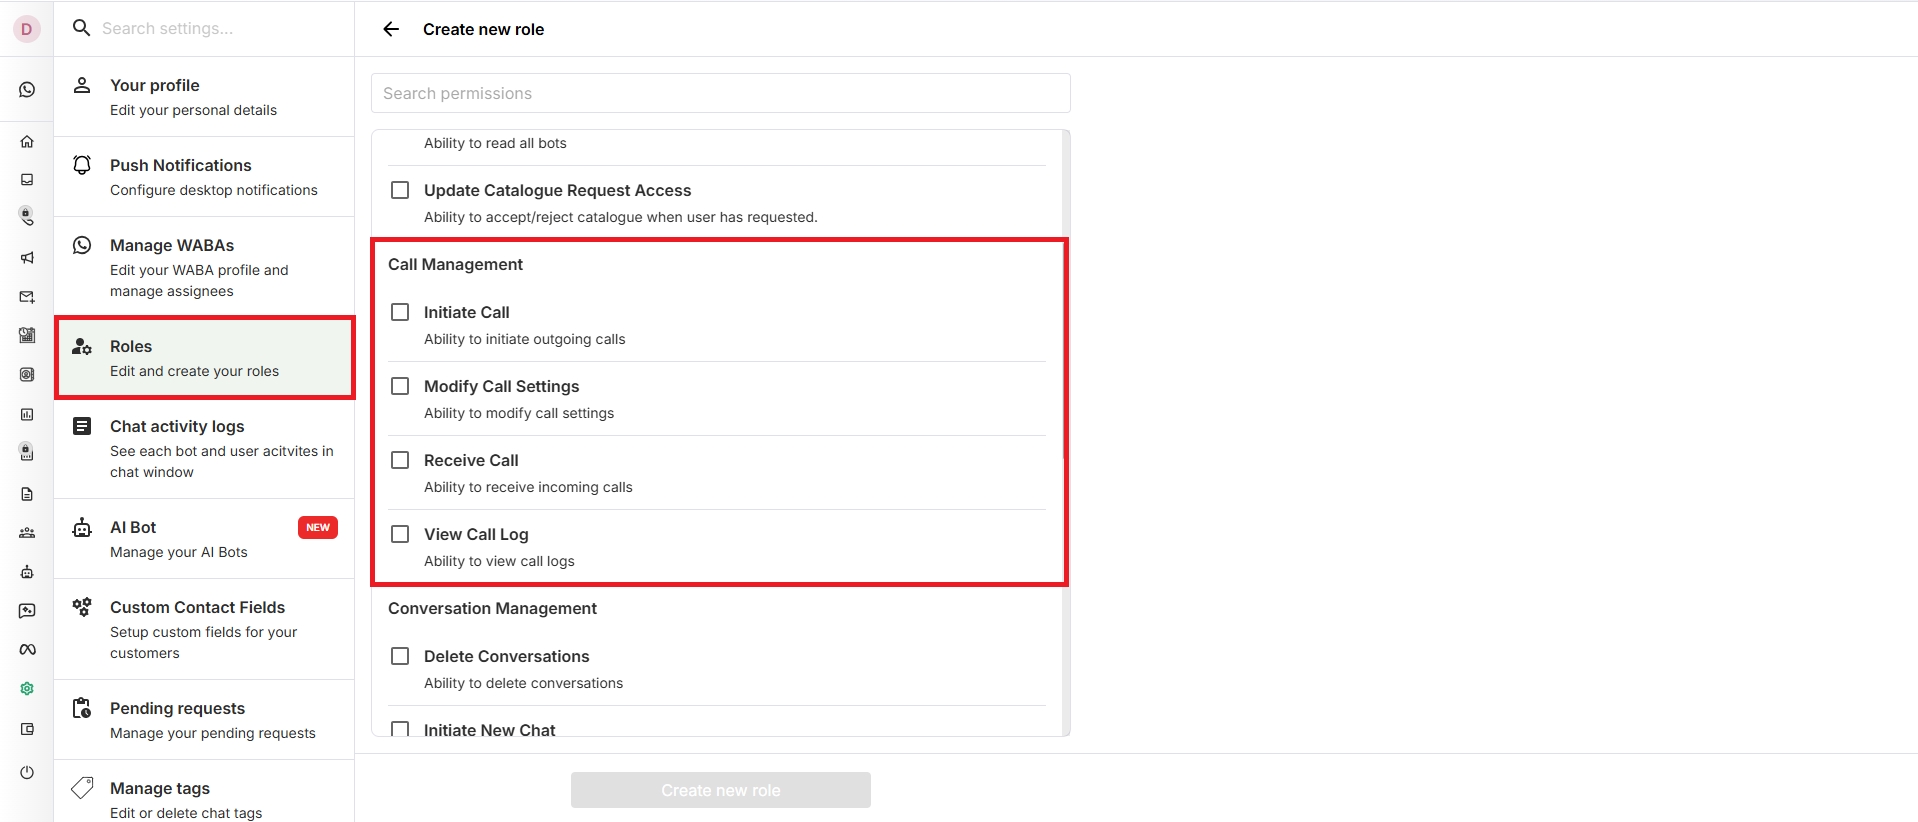The height and width of the screenshot is (822, 1918).
Task: Open Chat activity logs settings
Action: (x=204, y=448)
